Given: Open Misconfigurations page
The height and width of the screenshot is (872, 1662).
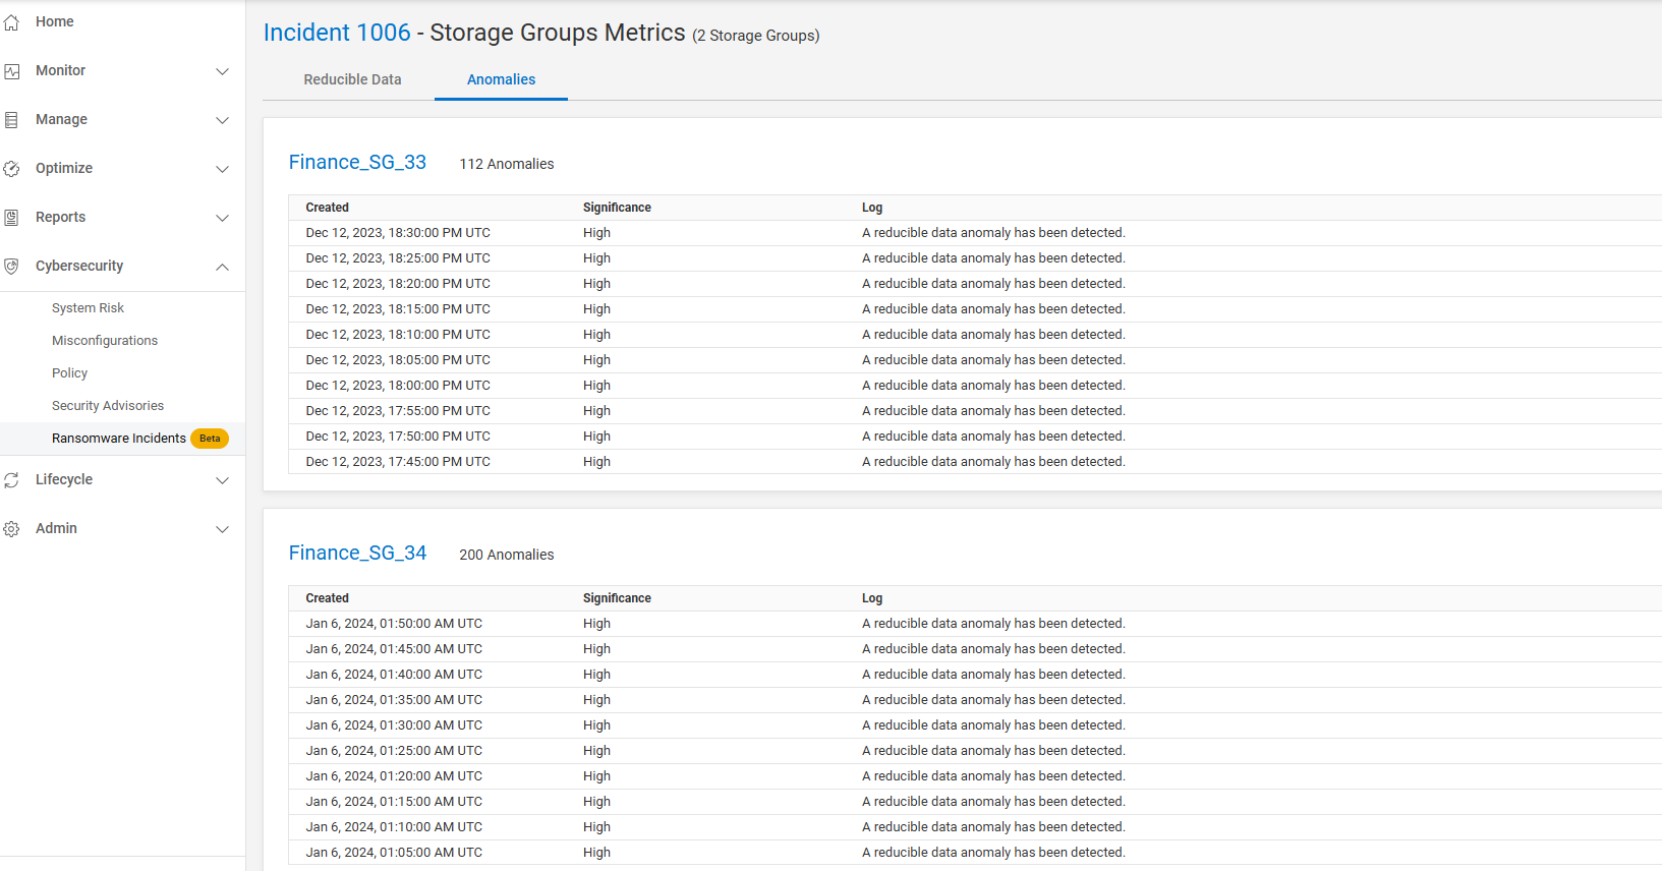Looking at the screenshot, I should click(105, 341).
